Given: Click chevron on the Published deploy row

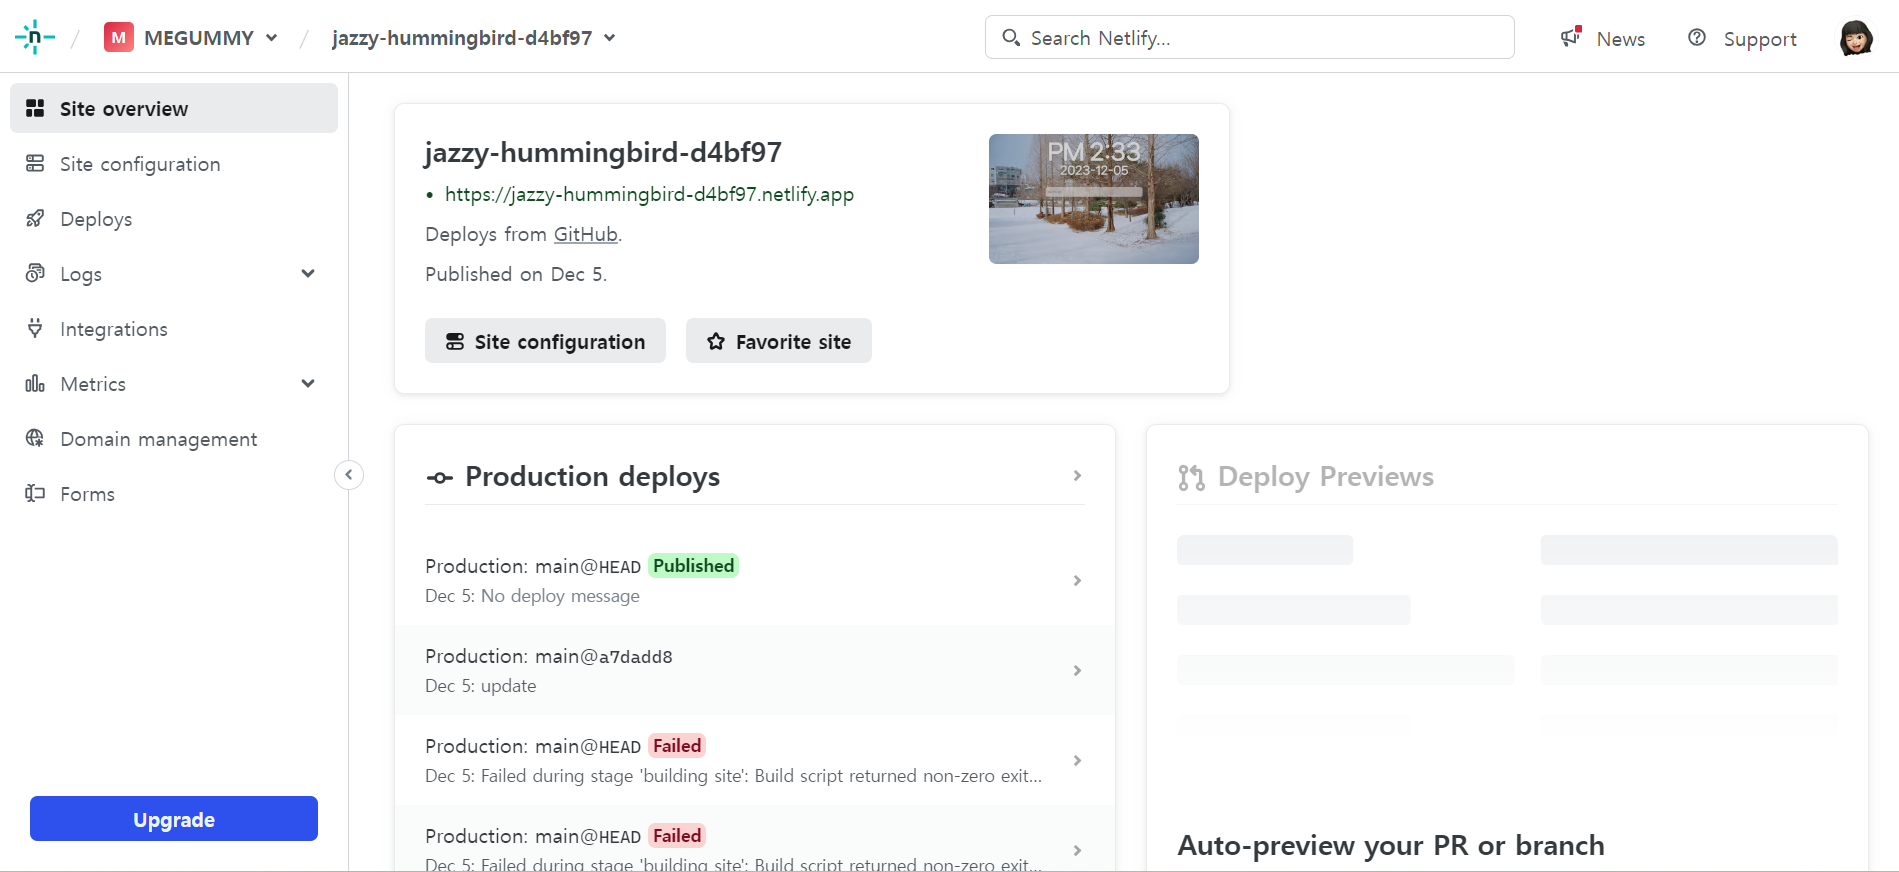Looking at the screenshot, I should coord(1077,580).
